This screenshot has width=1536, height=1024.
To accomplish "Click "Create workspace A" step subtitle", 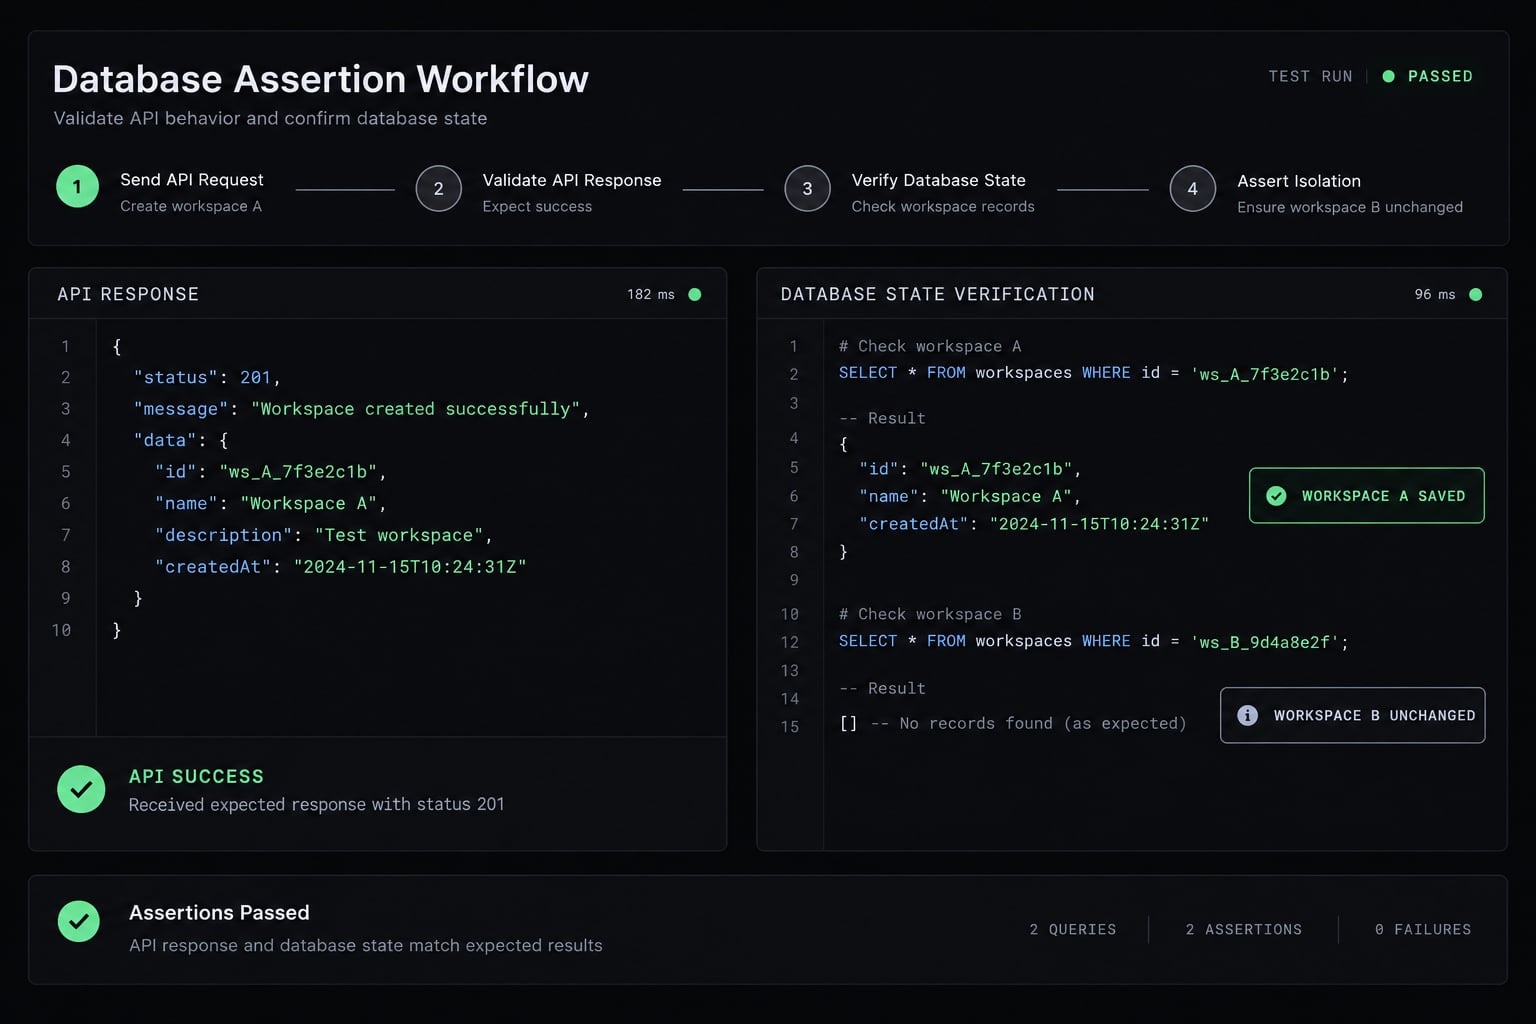I will (191, 206).
